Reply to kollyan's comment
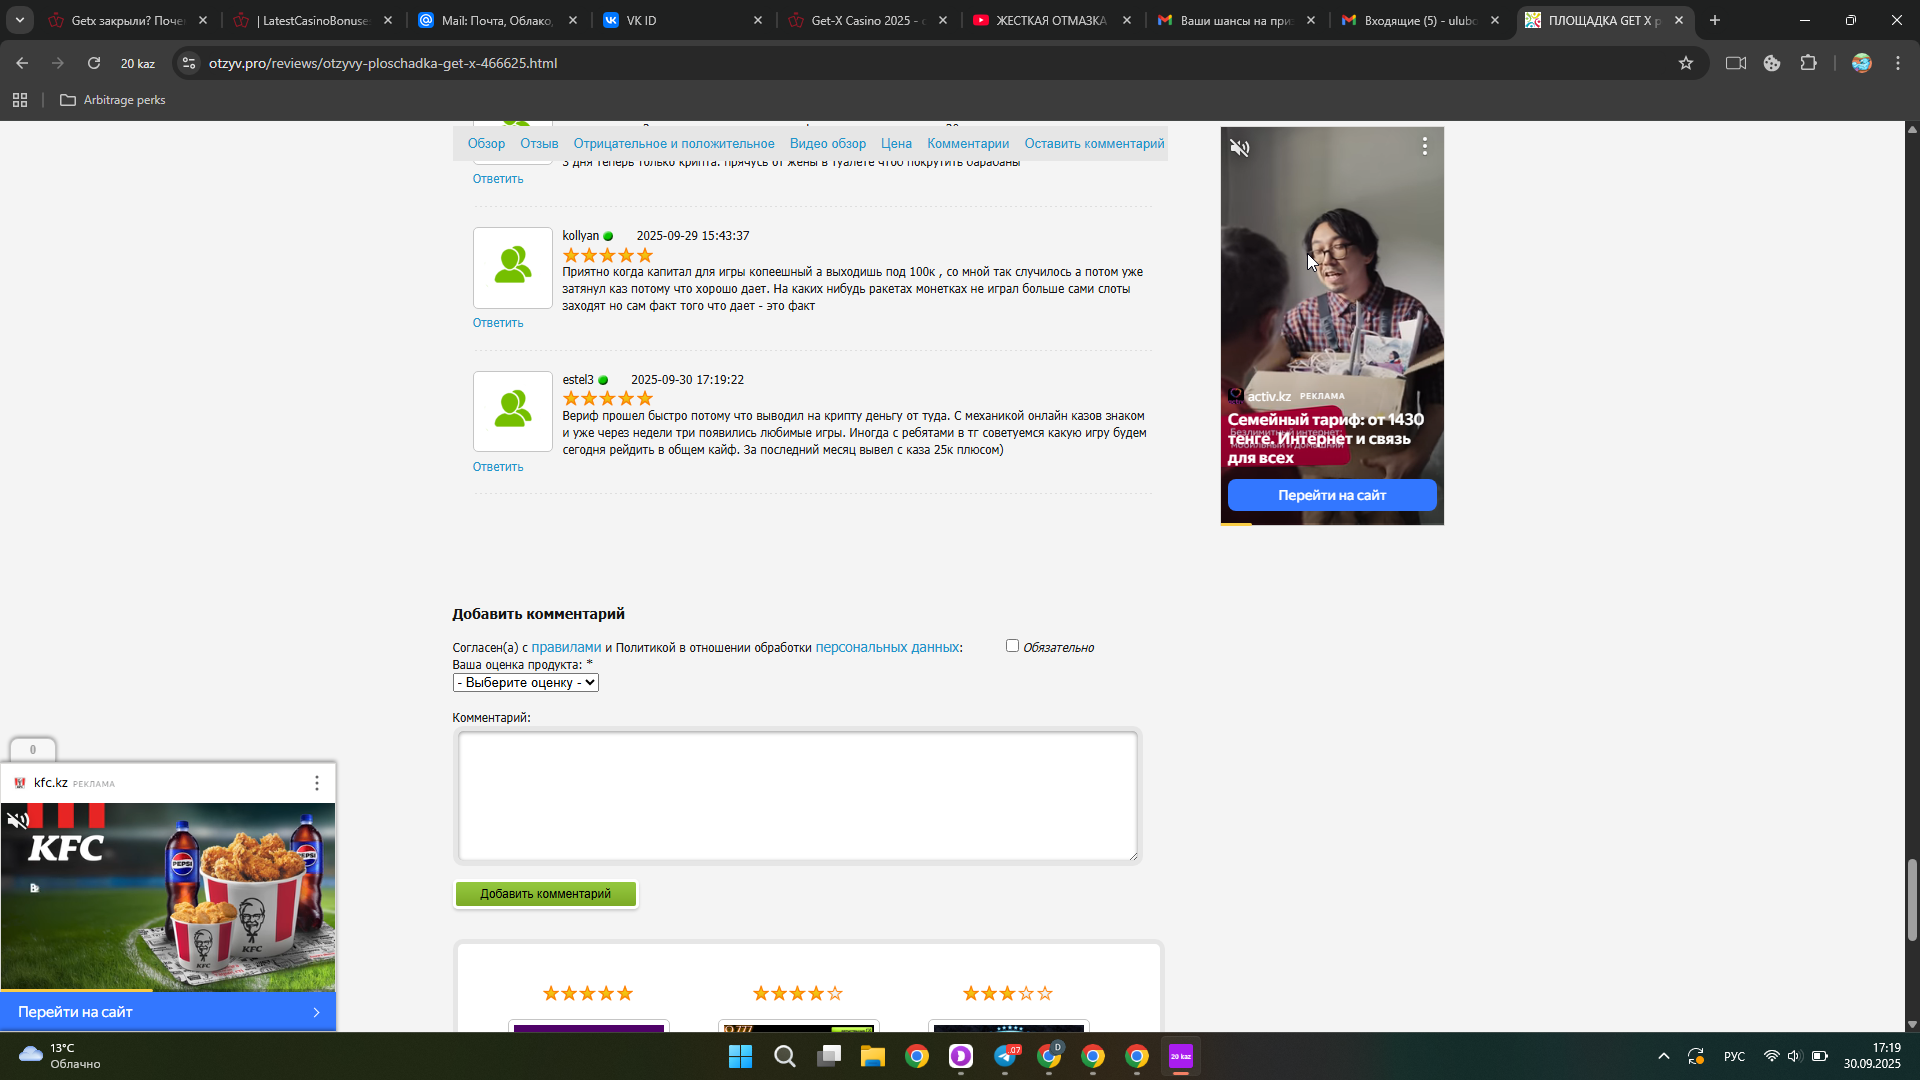 (498, 323)
